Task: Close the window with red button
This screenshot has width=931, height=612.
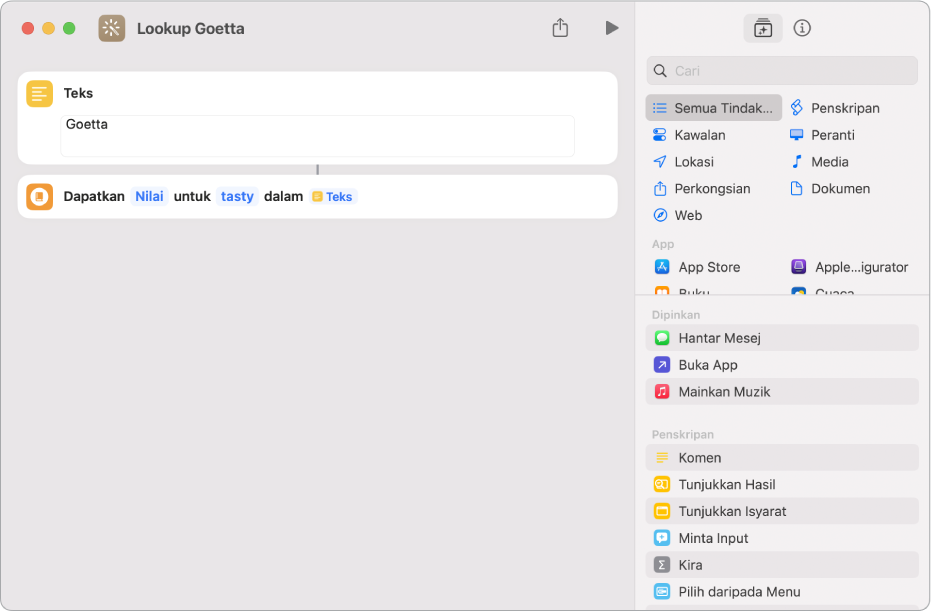Action: pos(27,28)
